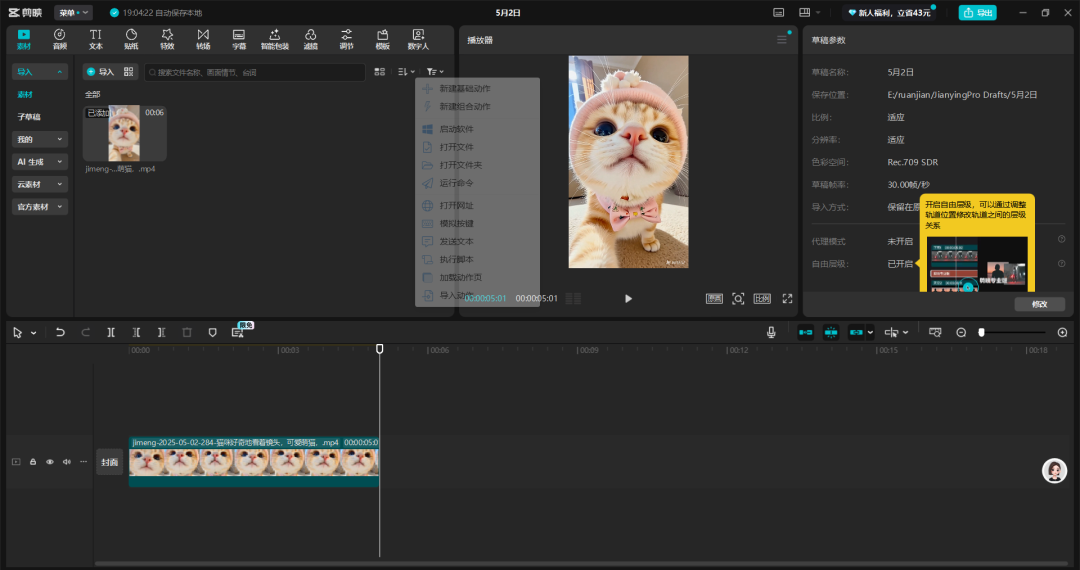Viewport: 1080px width, 570px height.
Task: Select 子草稿 in the sidebar
Action: coord(29,117)
